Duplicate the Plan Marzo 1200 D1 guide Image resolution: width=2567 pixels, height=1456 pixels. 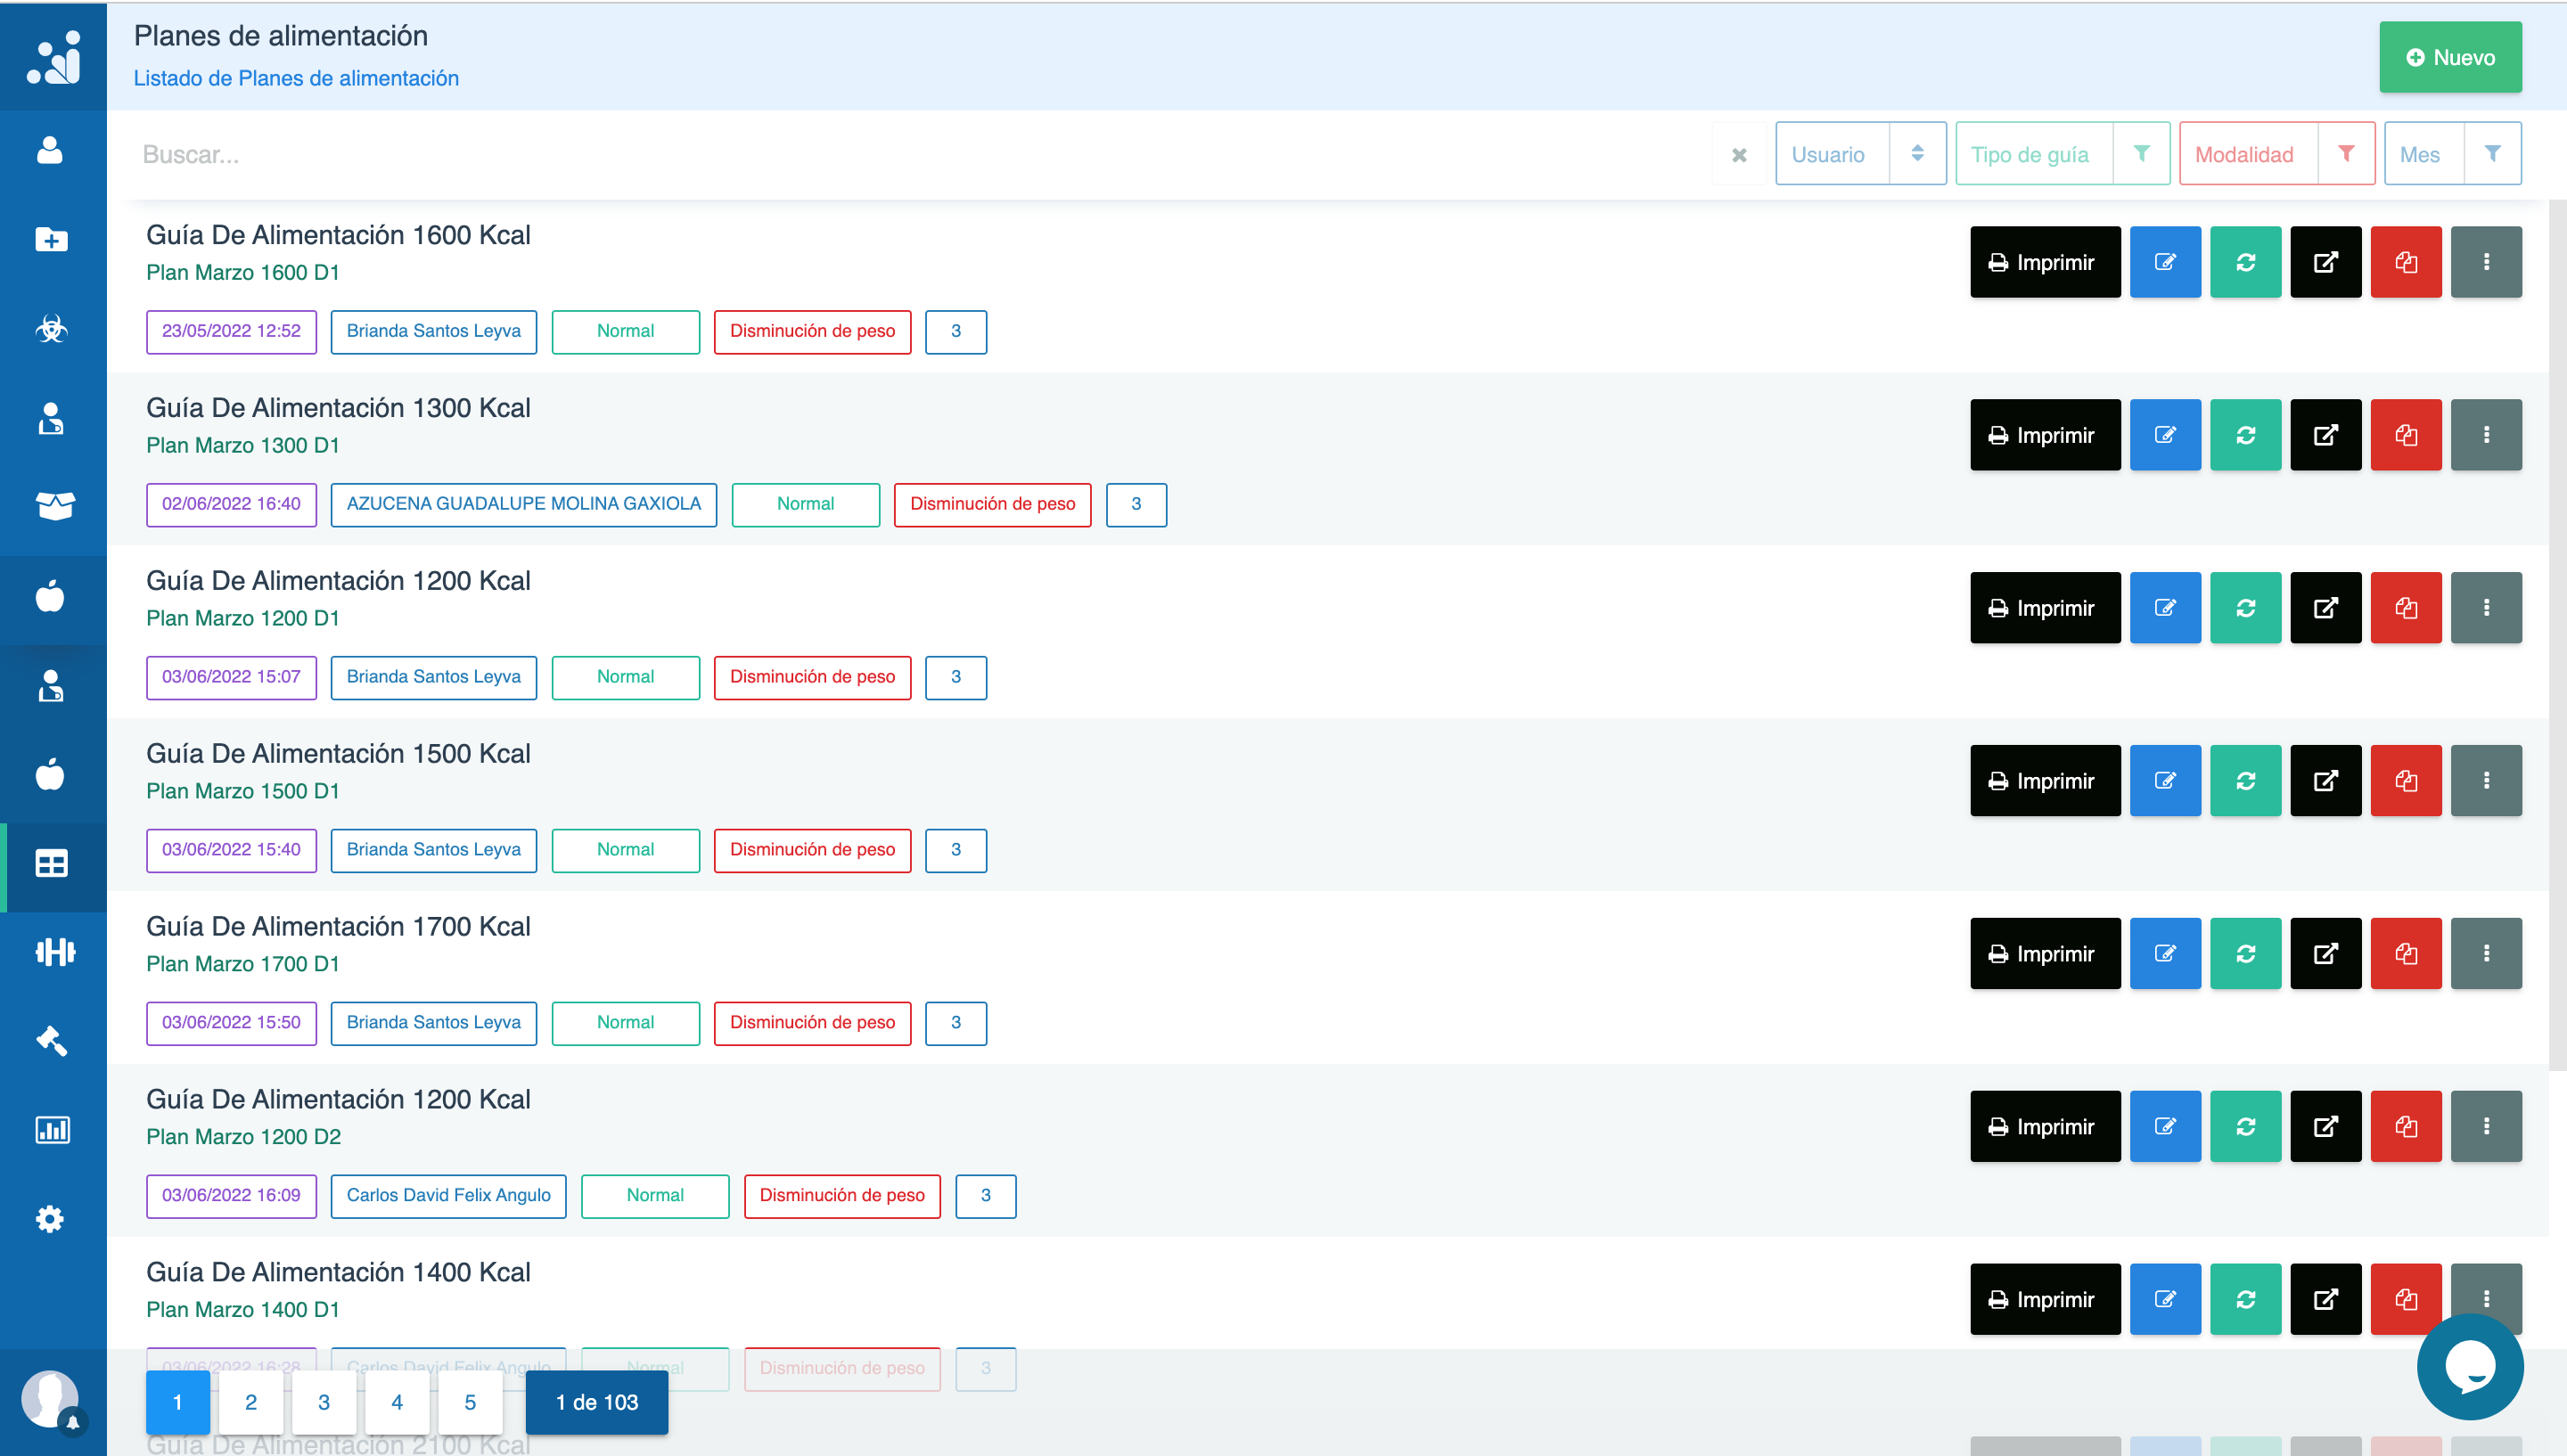2405,608
